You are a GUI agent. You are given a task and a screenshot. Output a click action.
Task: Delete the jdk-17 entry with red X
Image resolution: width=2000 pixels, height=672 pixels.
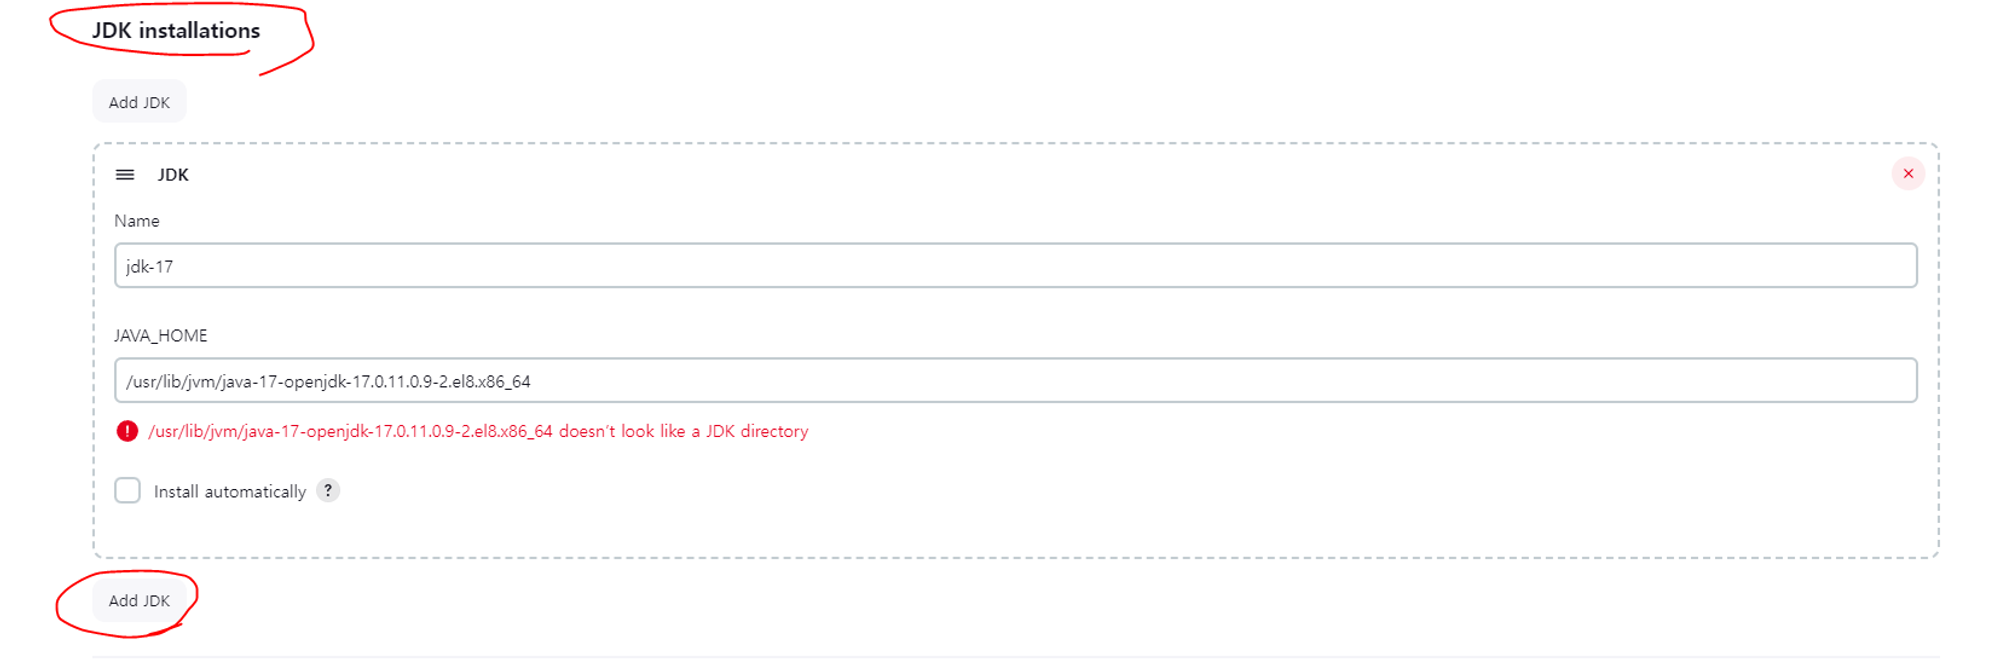point(1908,174)
